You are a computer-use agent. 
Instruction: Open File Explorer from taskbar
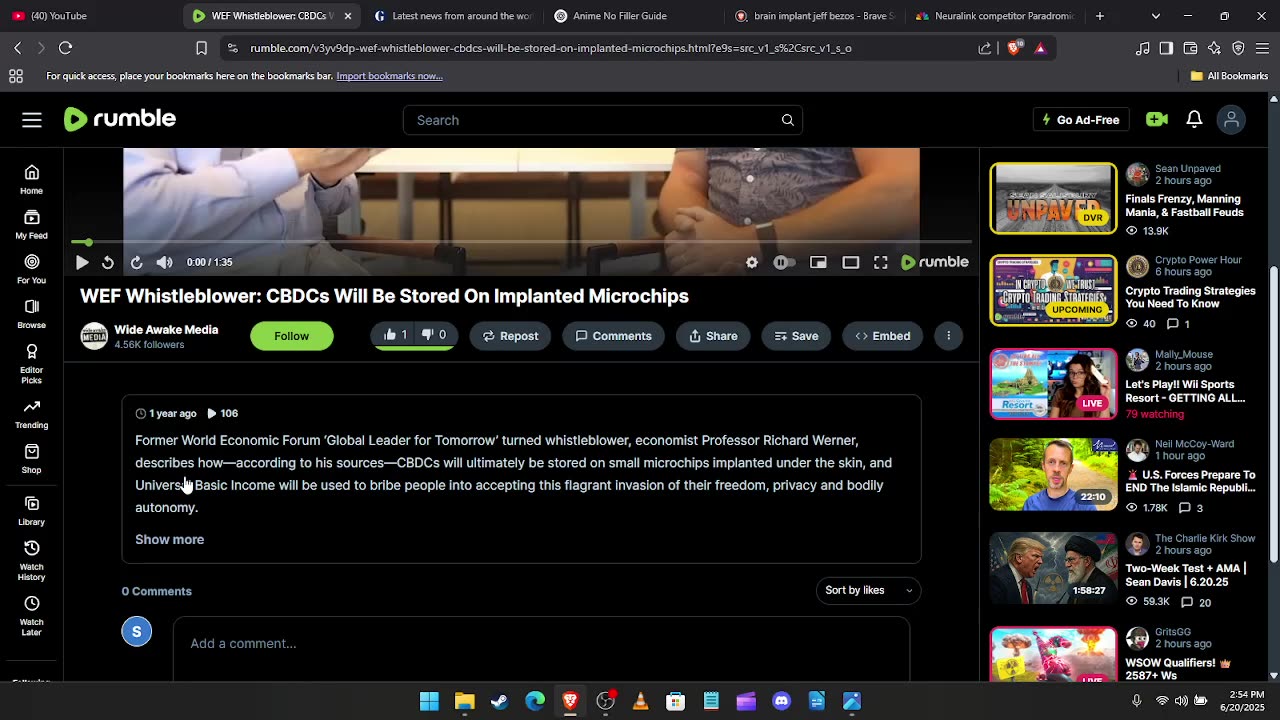click(x=464, y=701)
